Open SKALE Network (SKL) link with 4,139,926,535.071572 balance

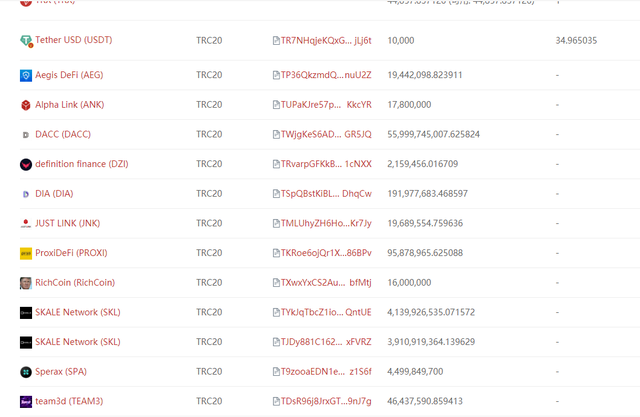coord(78,312)
